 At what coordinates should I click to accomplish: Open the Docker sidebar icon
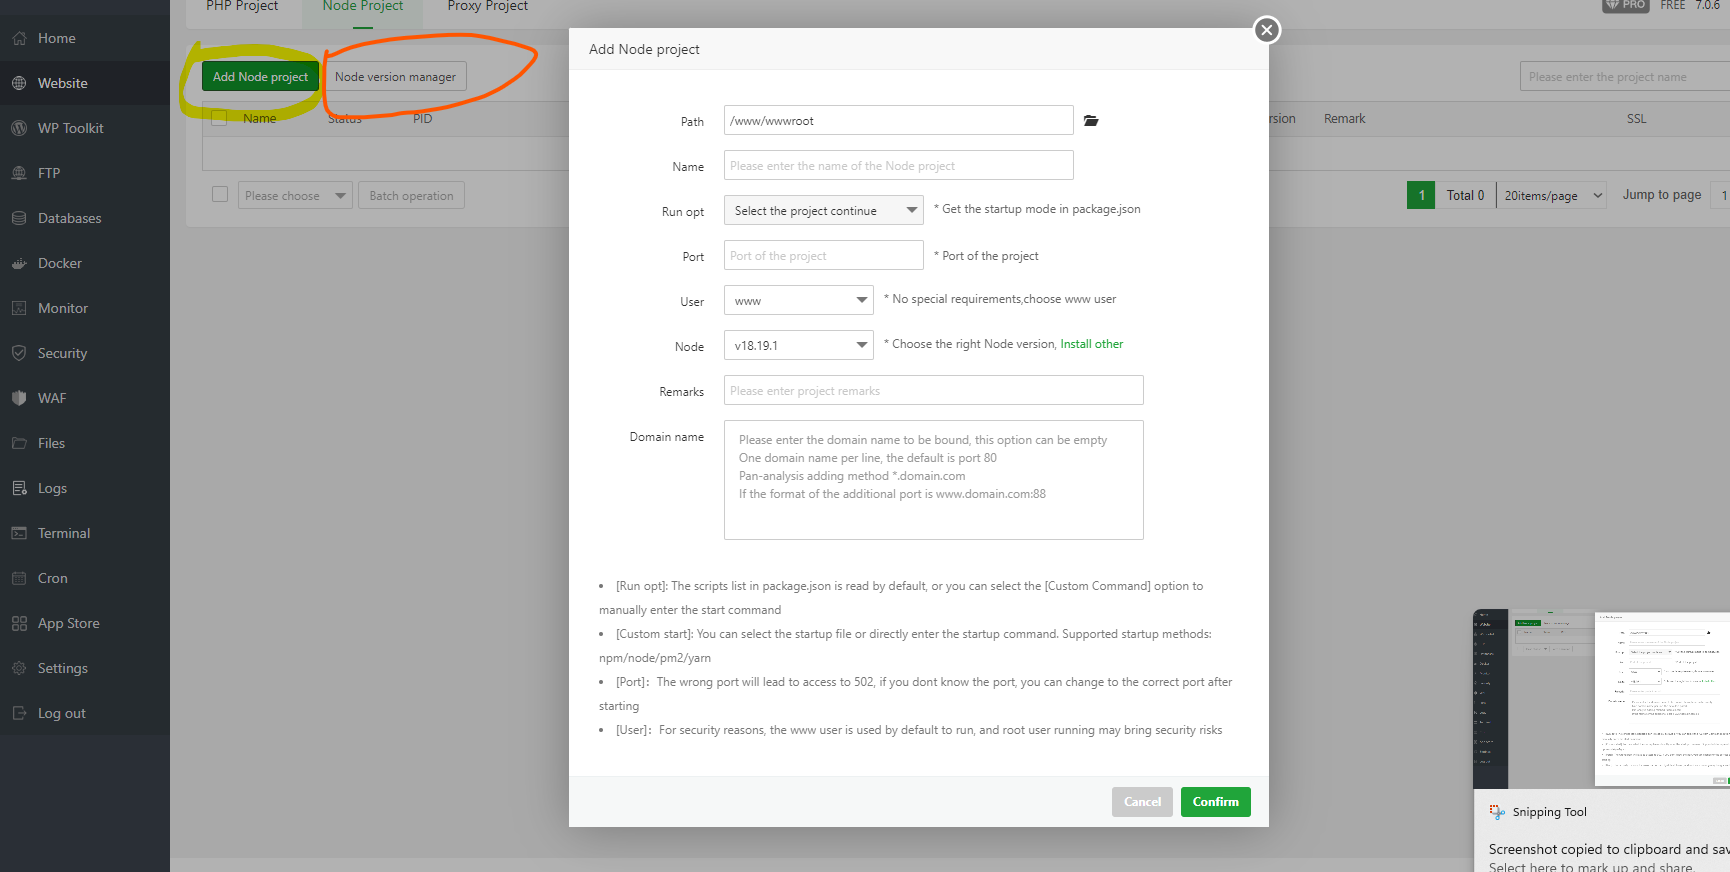tap(19, 263)
